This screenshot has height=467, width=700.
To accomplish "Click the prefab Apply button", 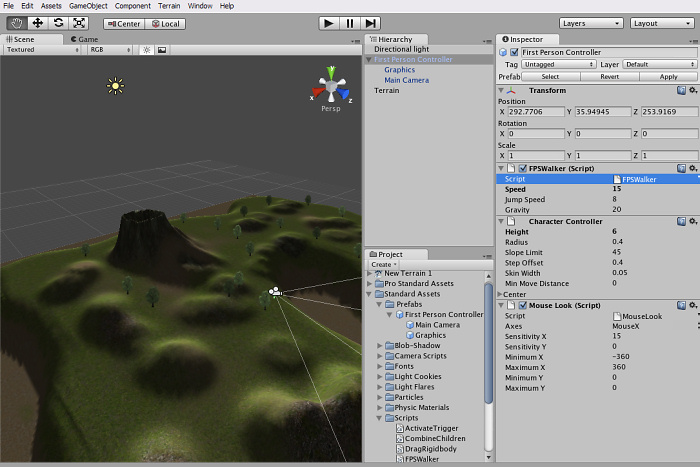I will tap(668, 77).
